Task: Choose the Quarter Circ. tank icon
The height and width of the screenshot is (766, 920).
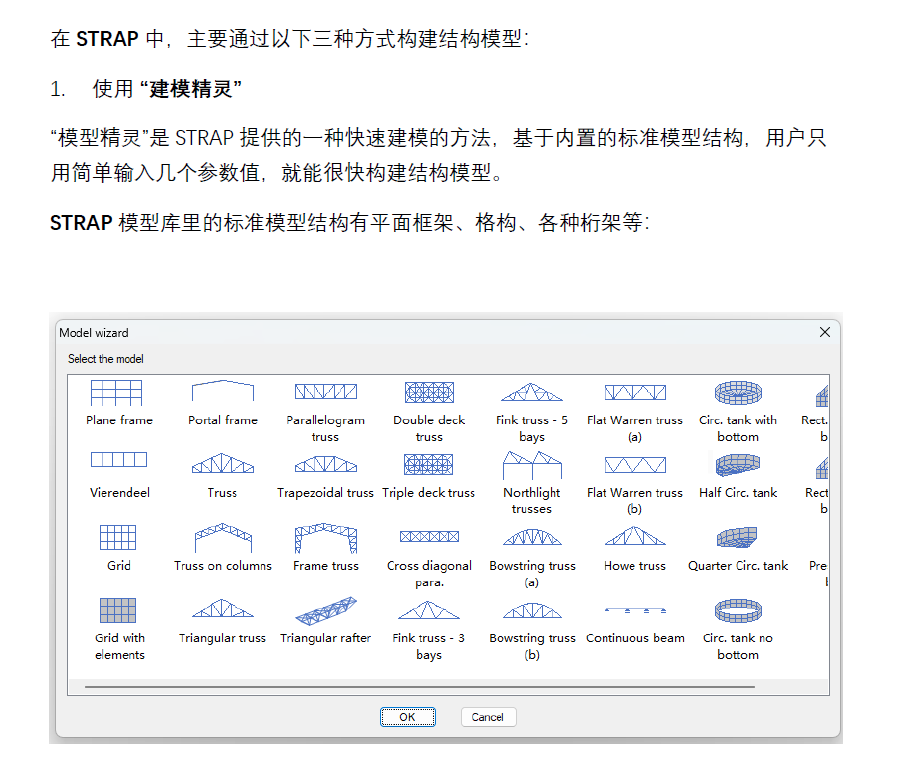Action: pos(737,537)
